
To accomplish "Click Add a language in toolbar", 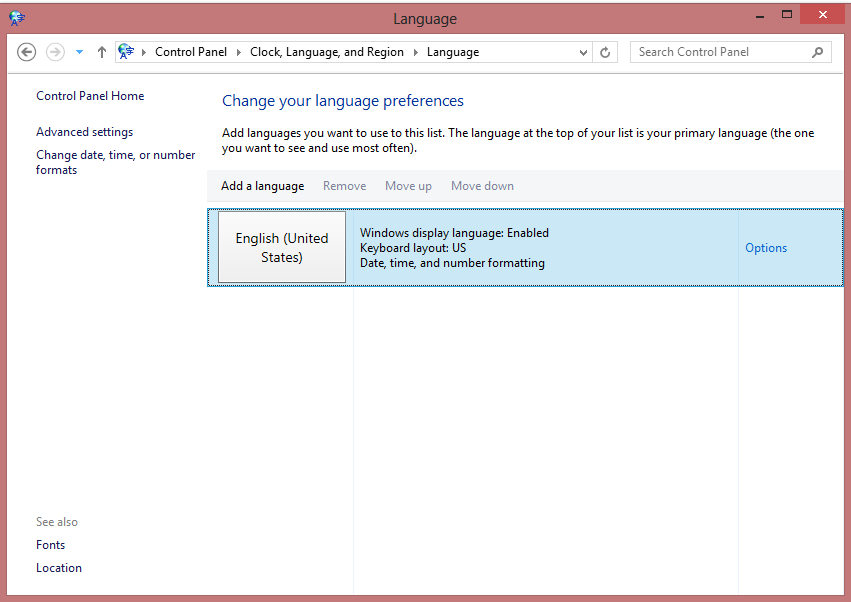I will 262,186.
